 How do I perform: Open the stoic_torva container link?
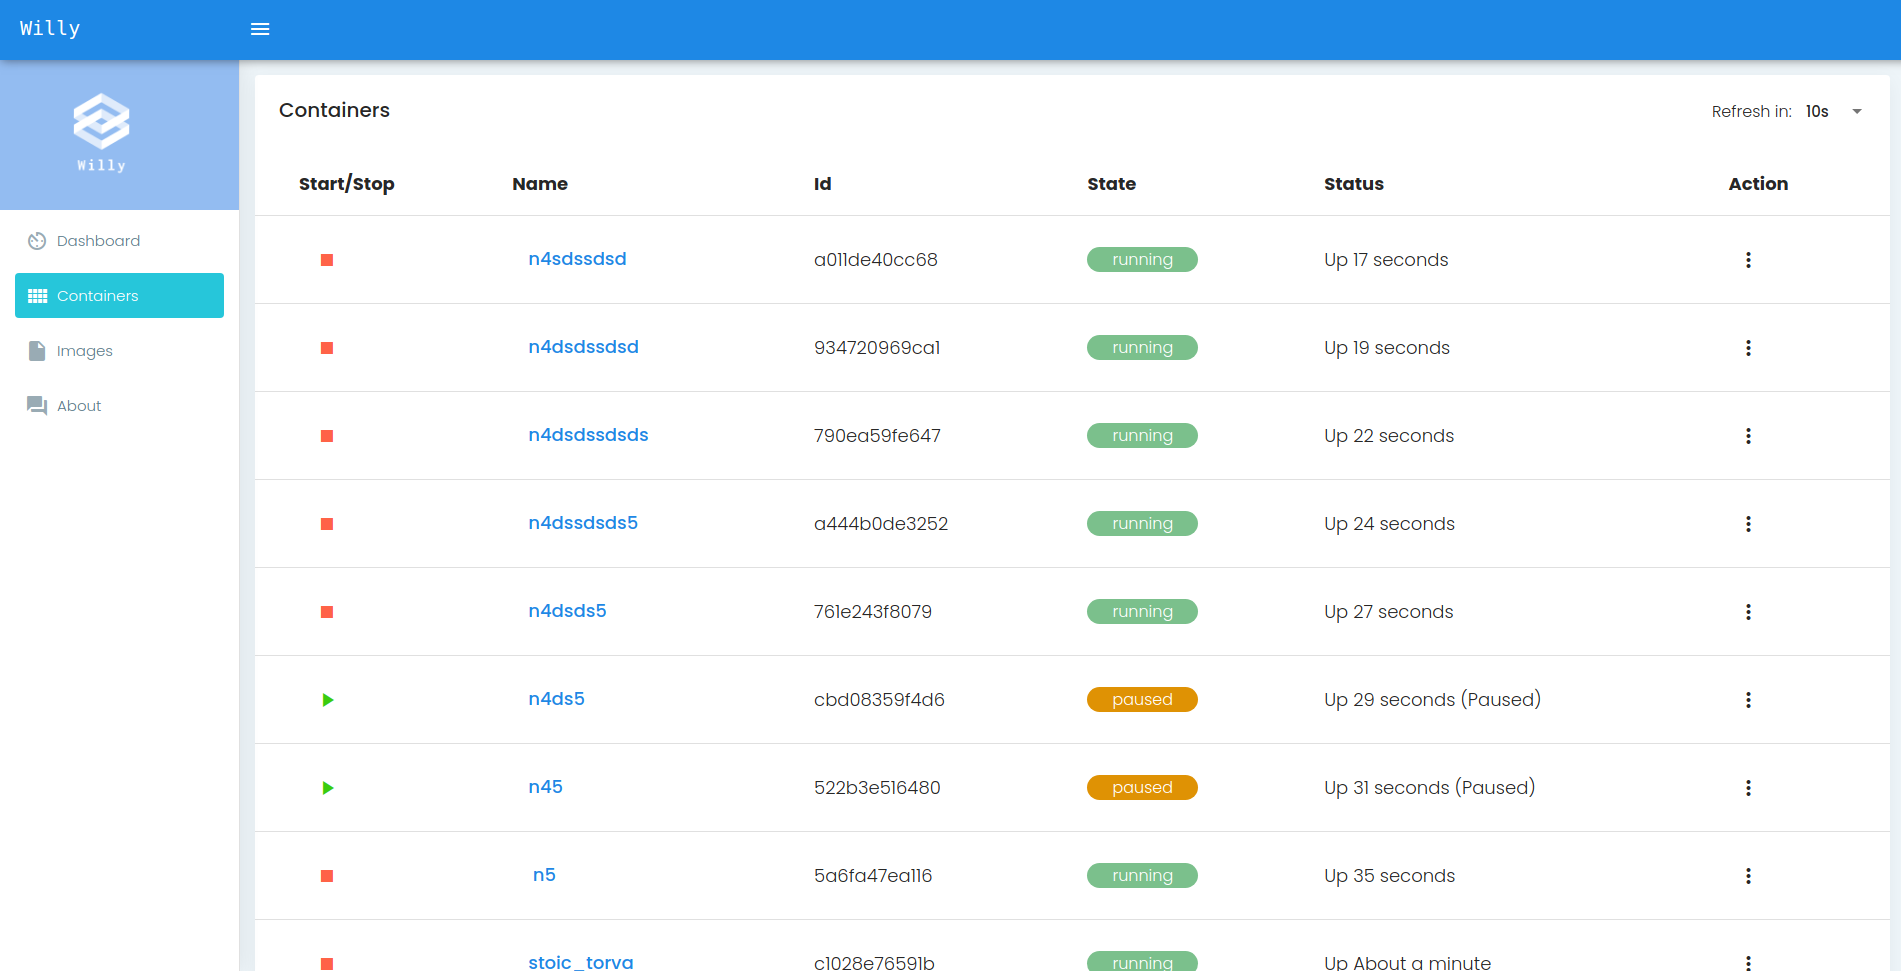(x=581, y=961)
